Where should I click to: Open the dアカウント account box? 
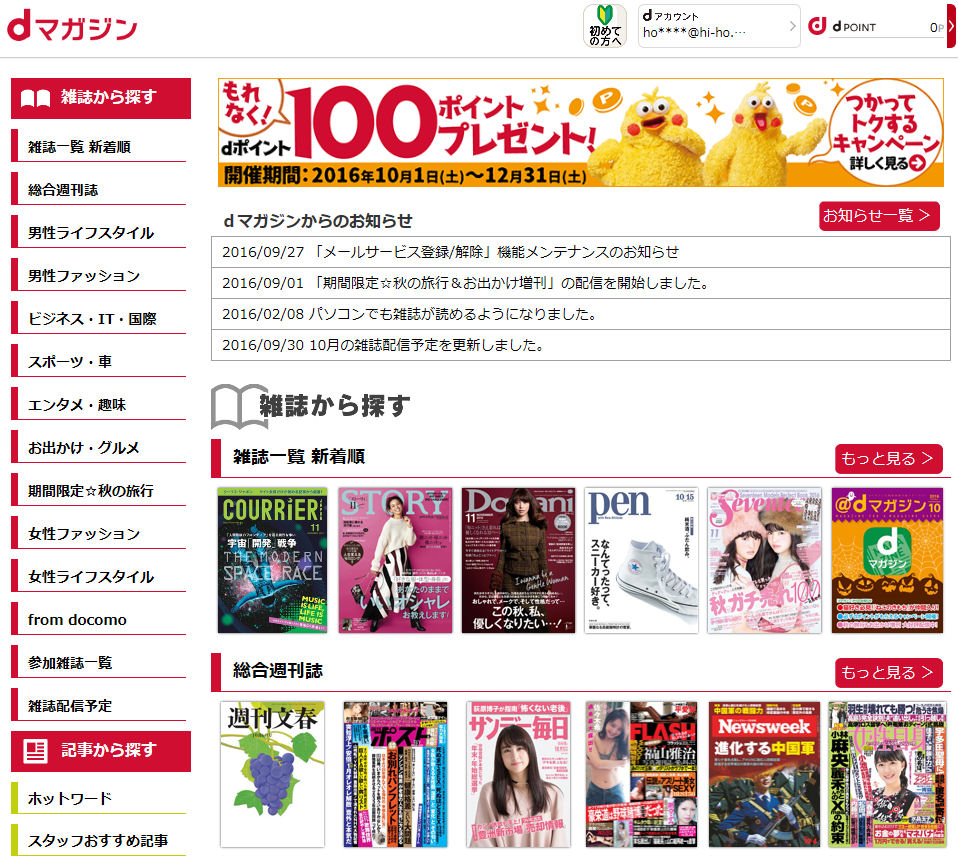click(x=719, y=26)
